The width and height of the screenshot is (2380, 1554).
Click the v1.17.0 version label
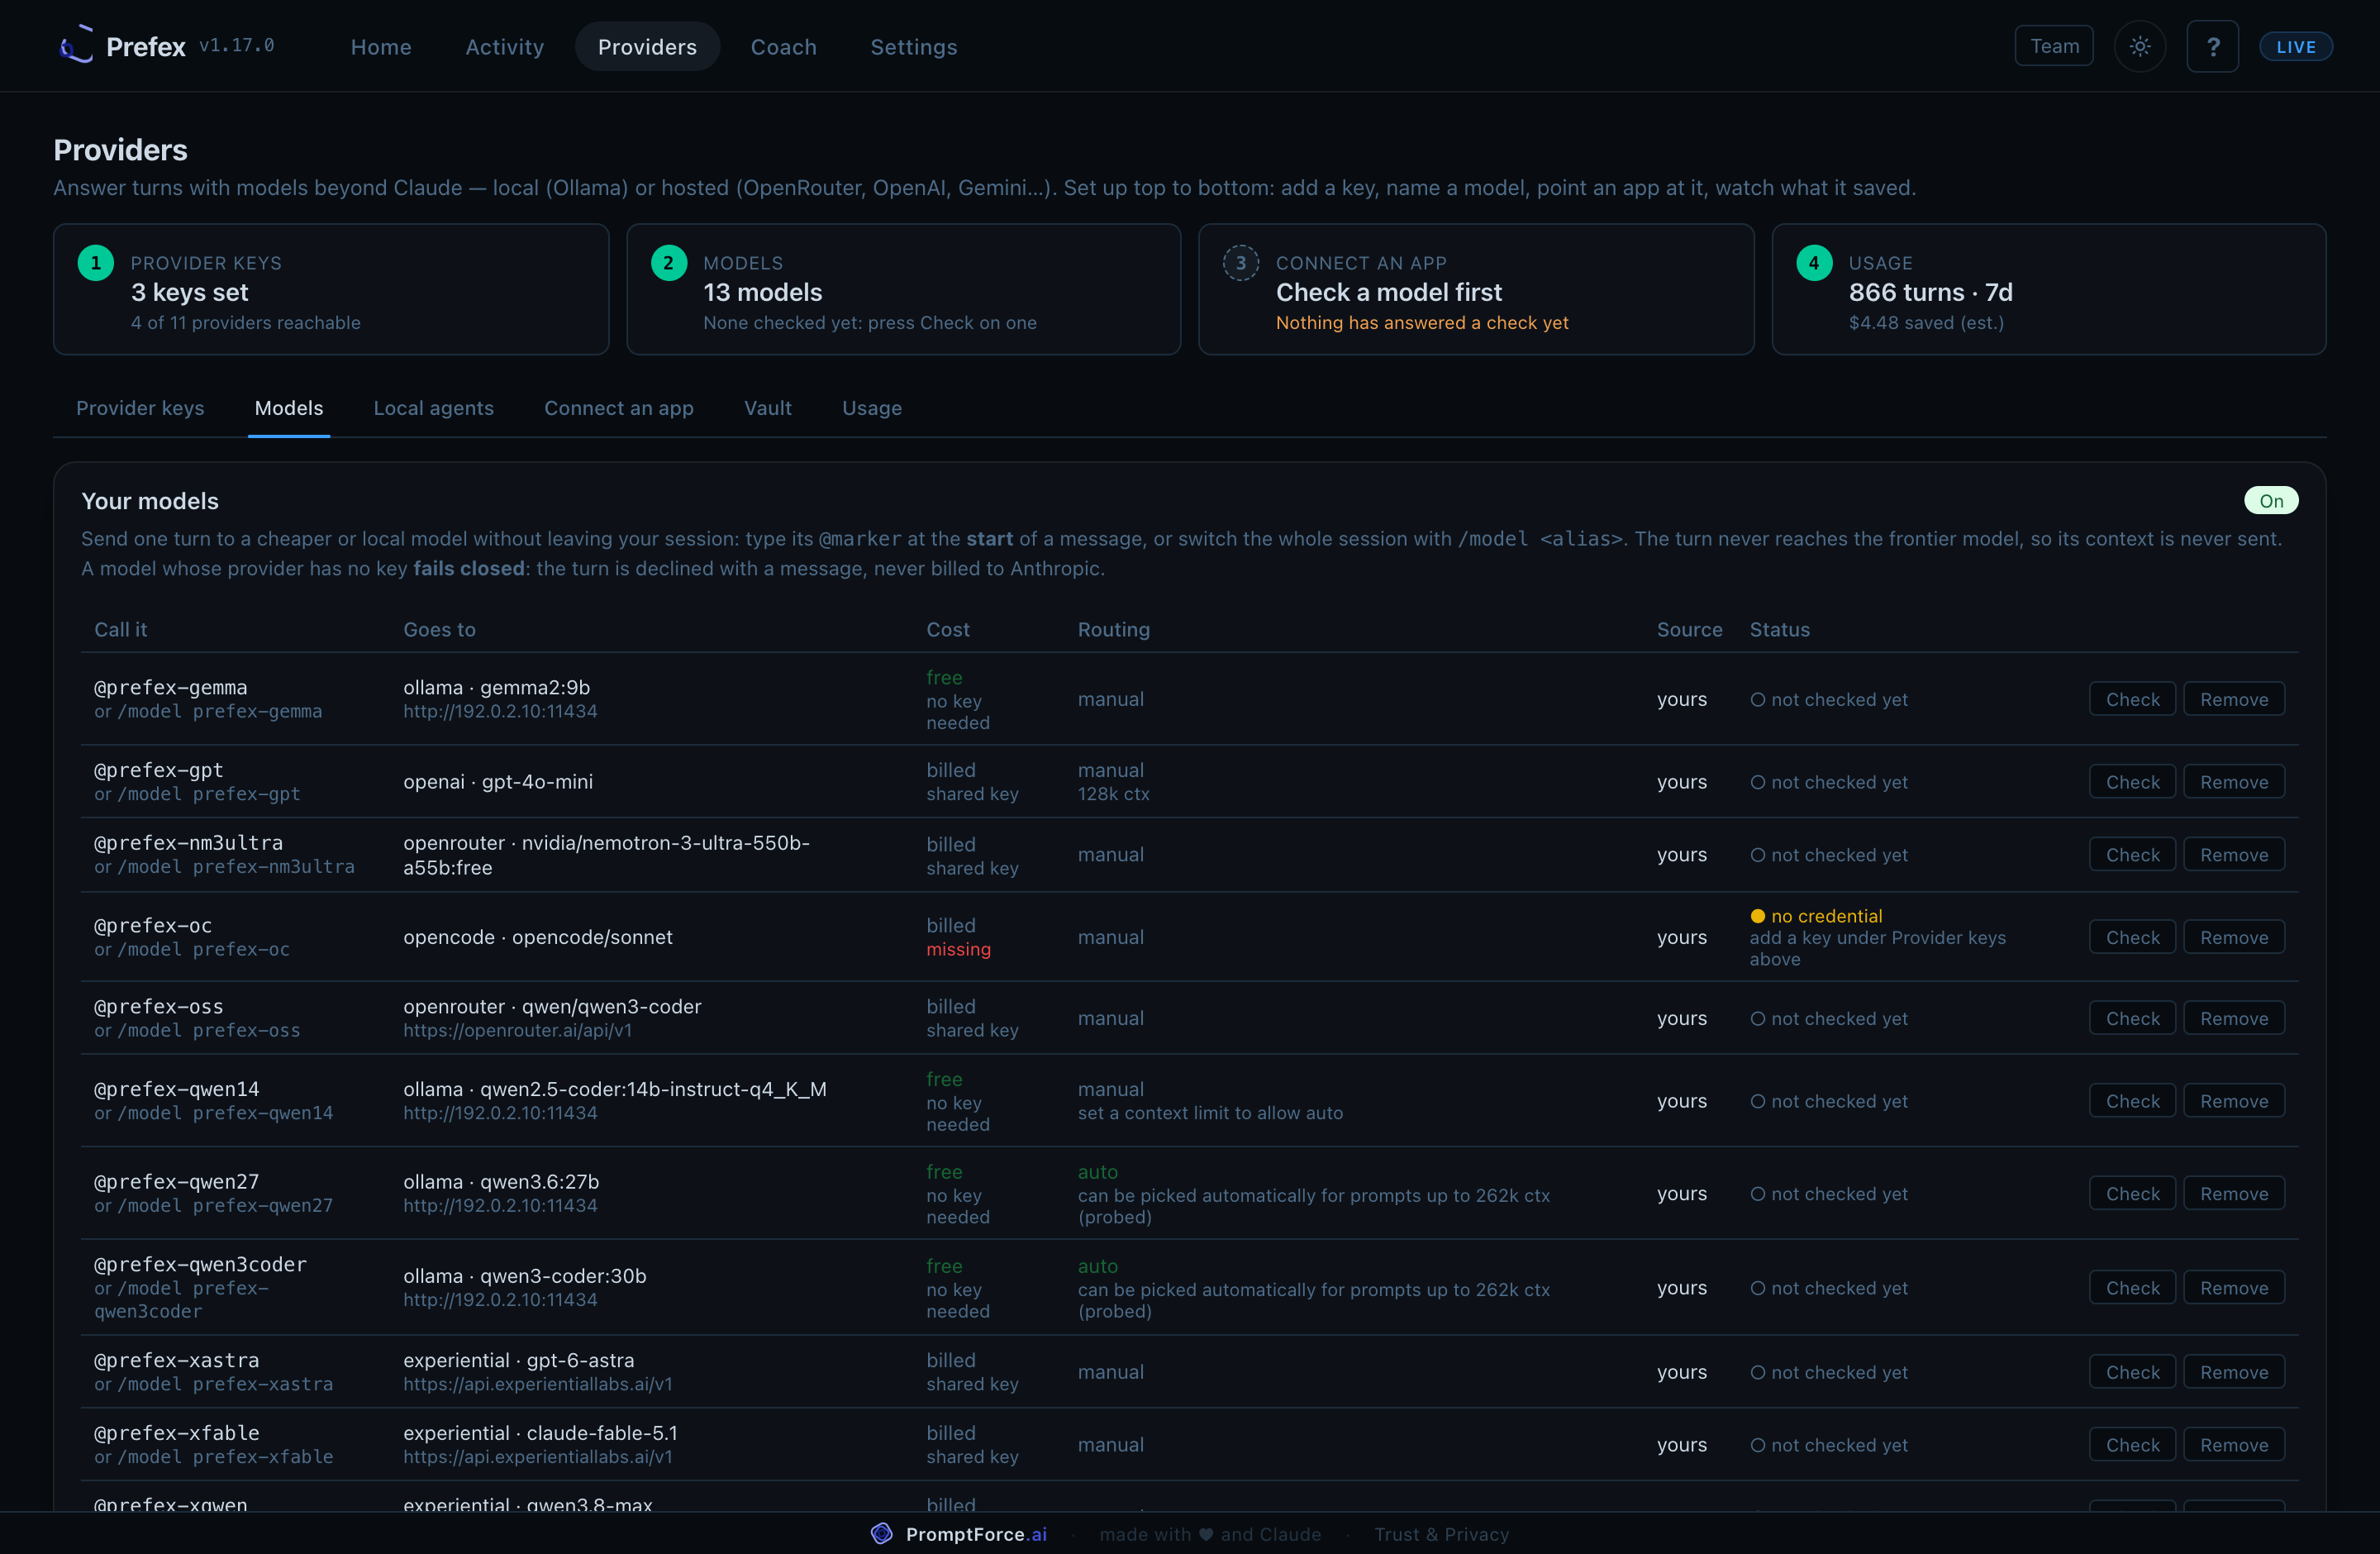236,46
